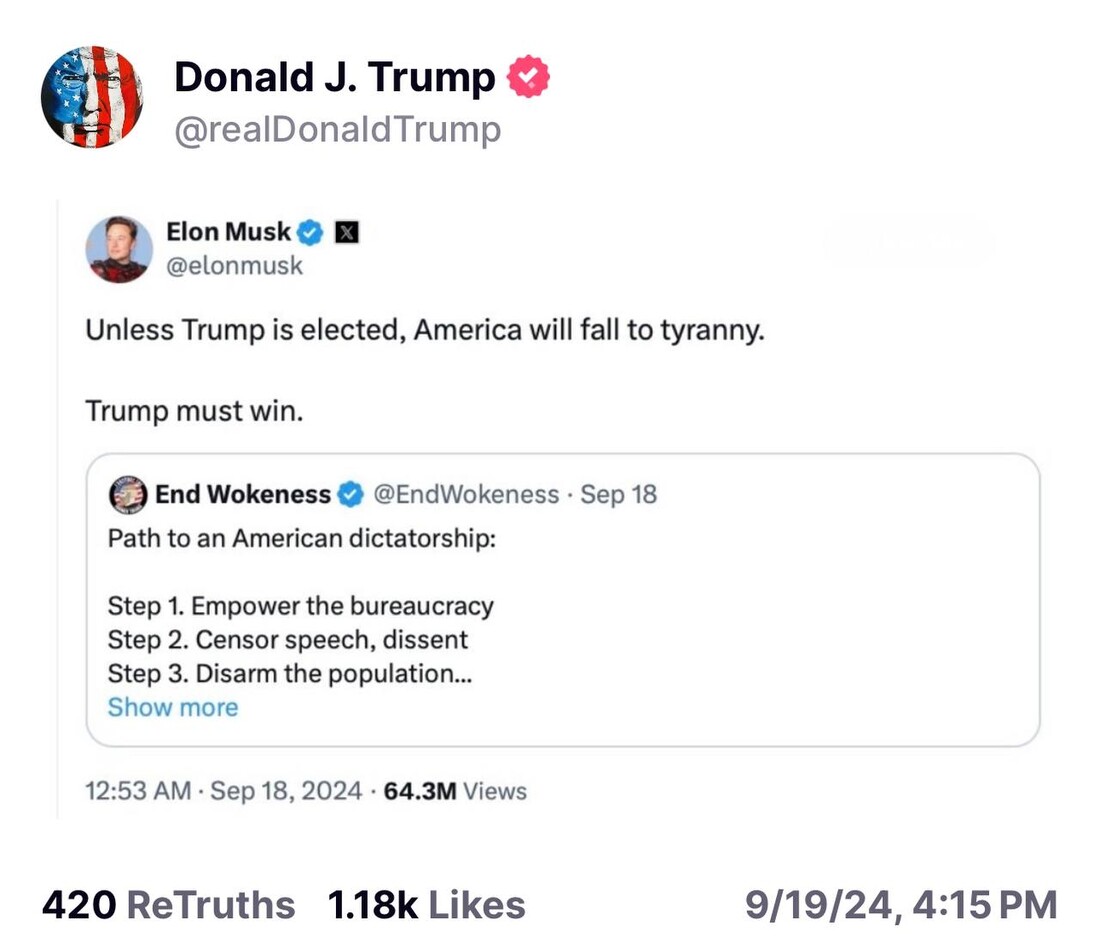Open the Donald J. Trump display name
The width and height of the screenshot is (1100, 938).
click(335, 78)
